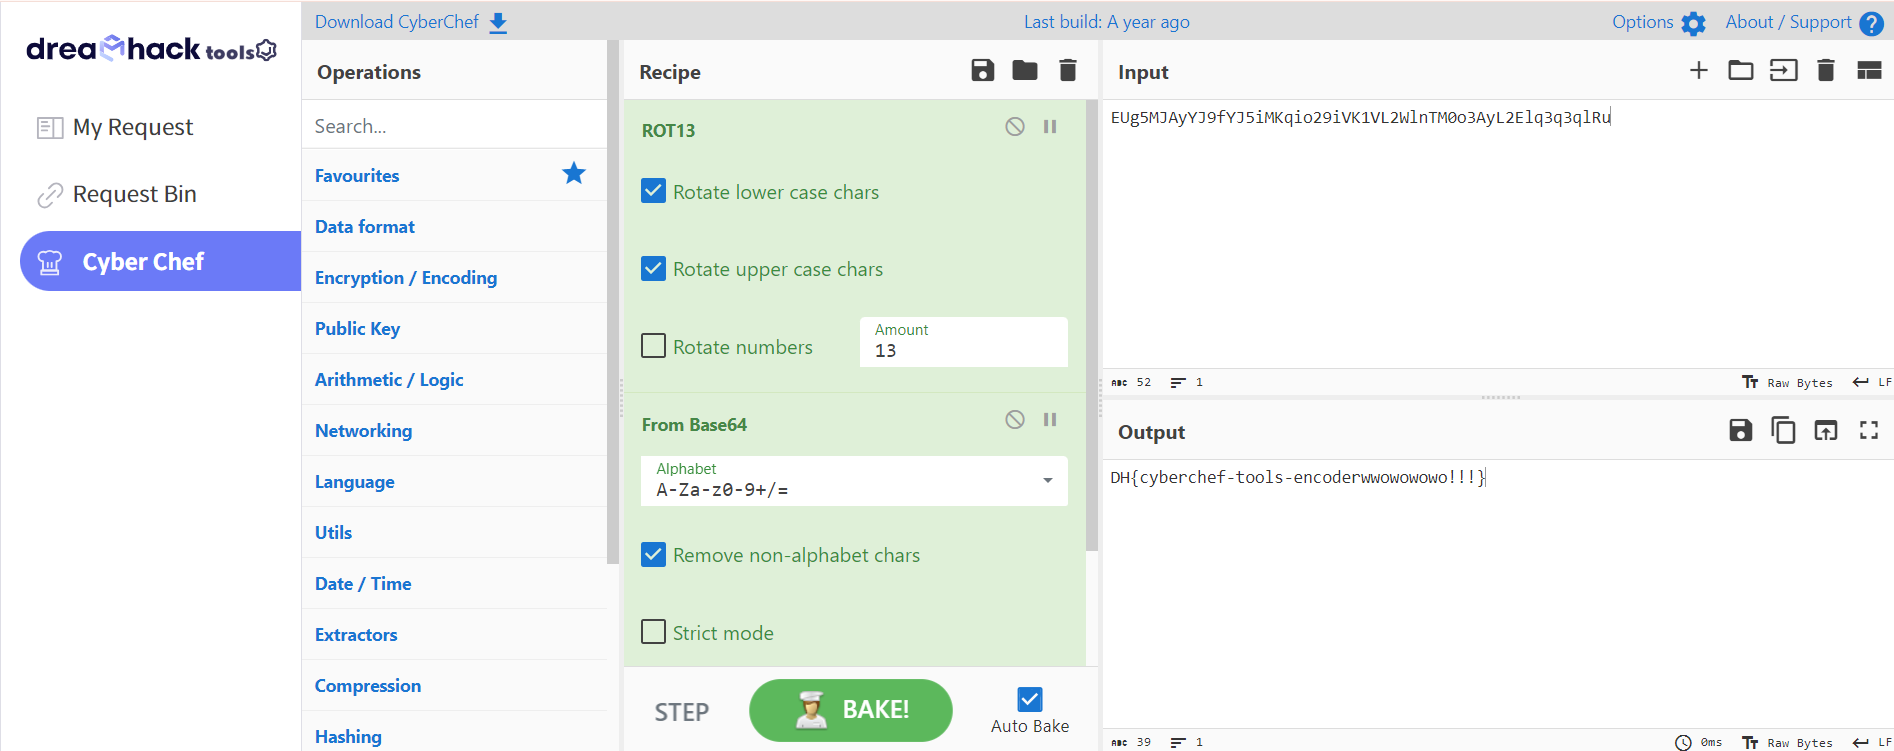Set breakpoint on From Base64 operation
The width and height of the screenshot is (1894, 751).
coord(1050,419)
